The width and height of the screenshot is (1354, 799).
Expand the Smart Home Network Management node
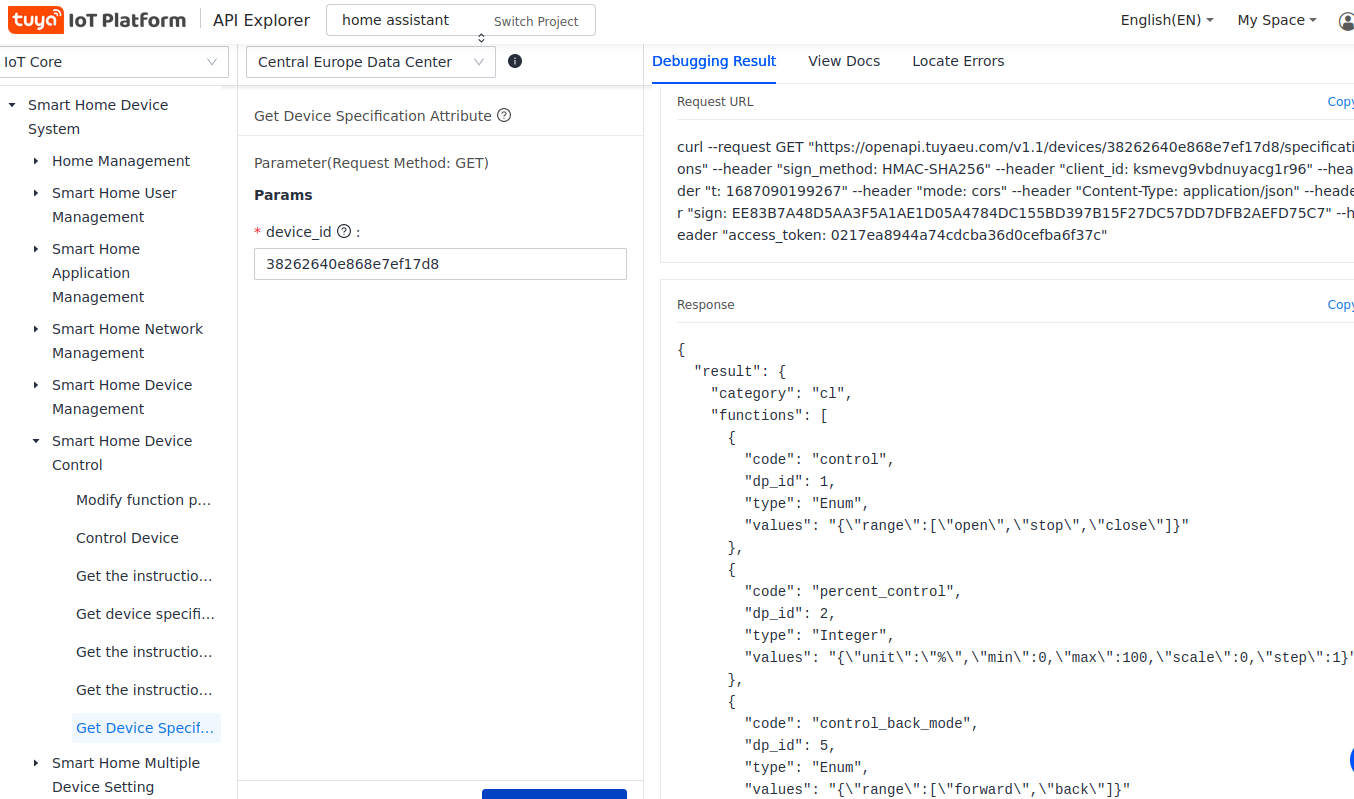tap(37, 329)
